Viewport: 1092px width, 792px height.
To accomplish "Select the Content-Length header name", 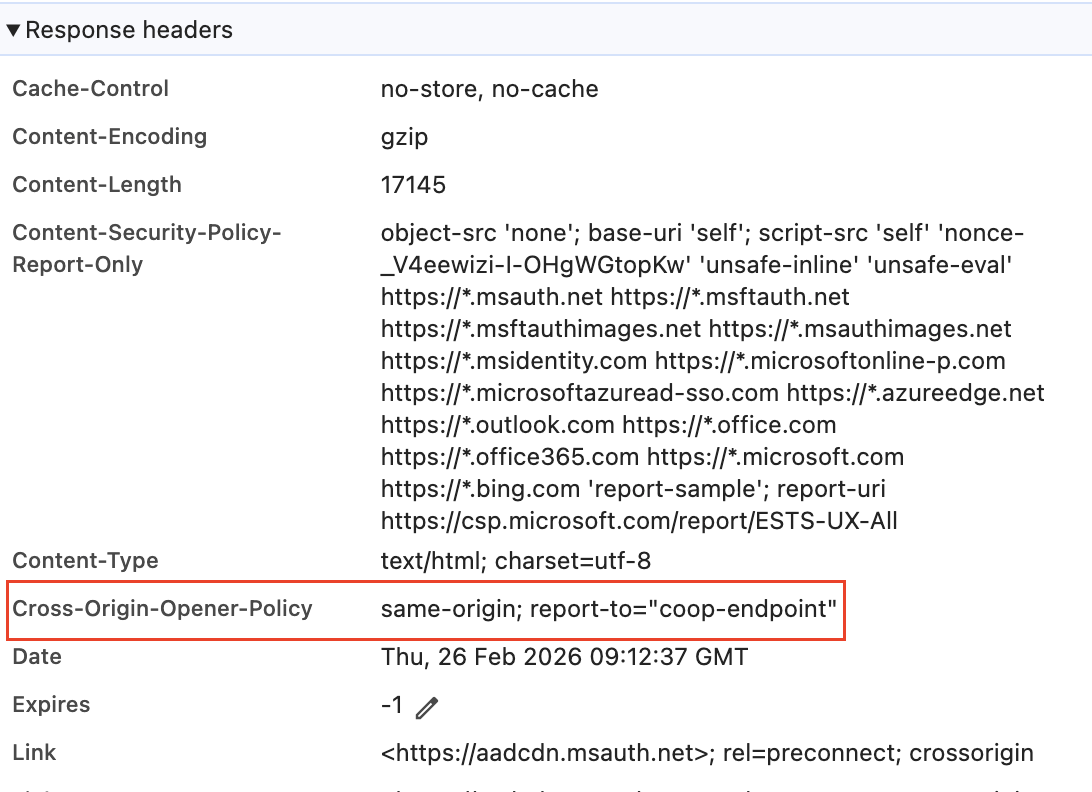I will (97, 185).
